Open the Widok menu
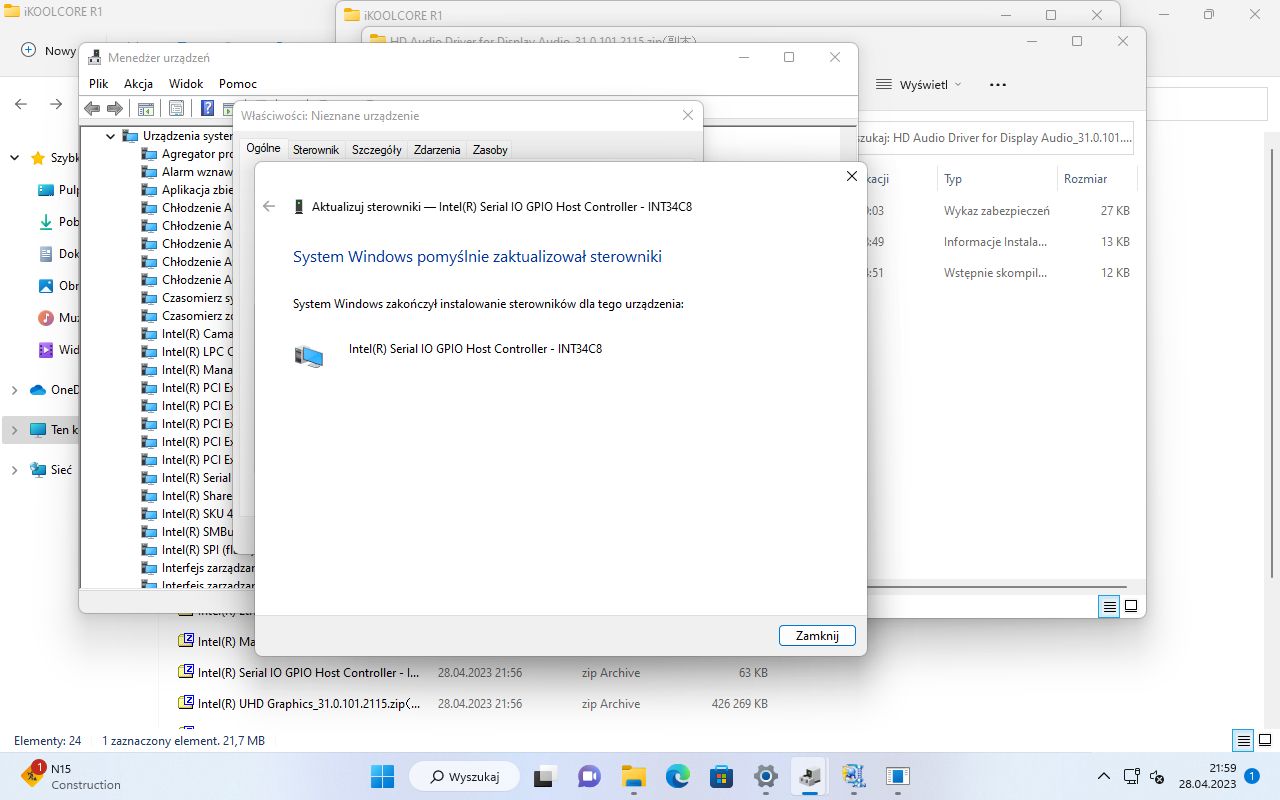 point(186,84)
